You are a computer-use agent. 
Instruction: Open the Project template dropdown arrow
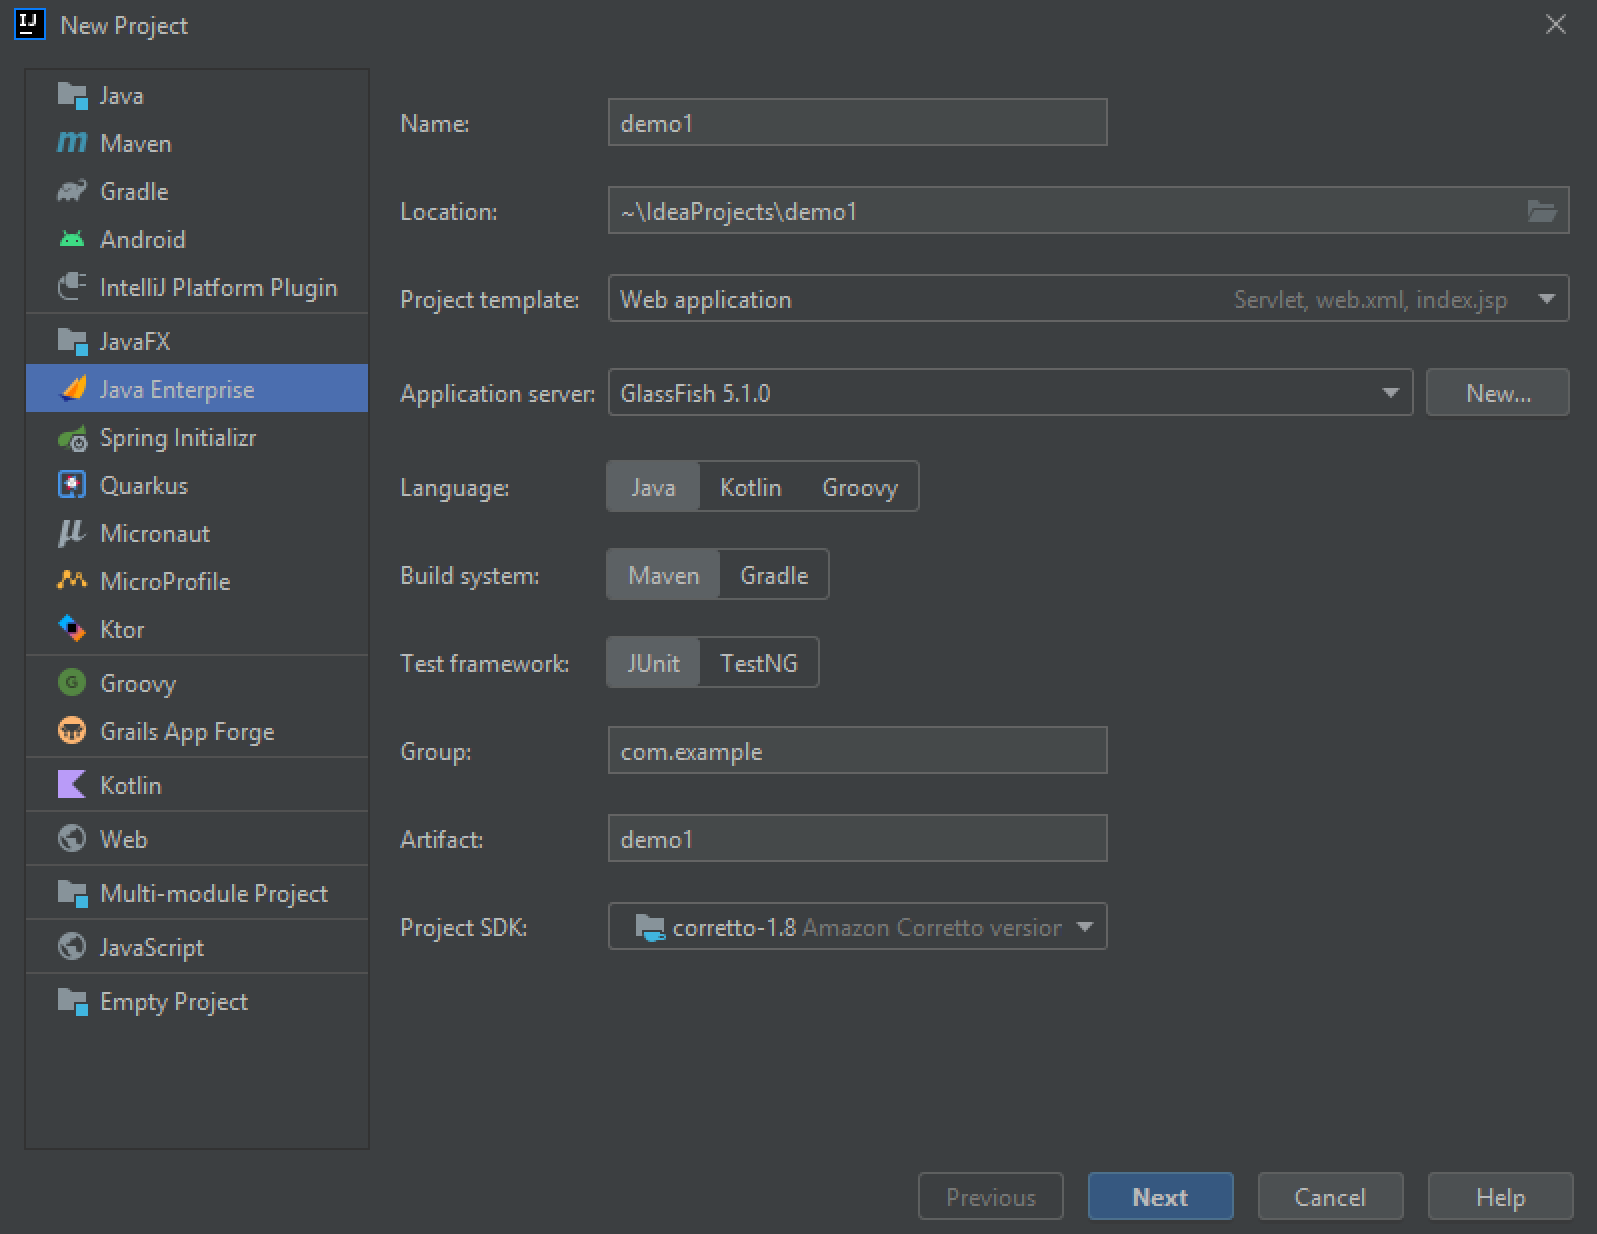(1547, 299)
